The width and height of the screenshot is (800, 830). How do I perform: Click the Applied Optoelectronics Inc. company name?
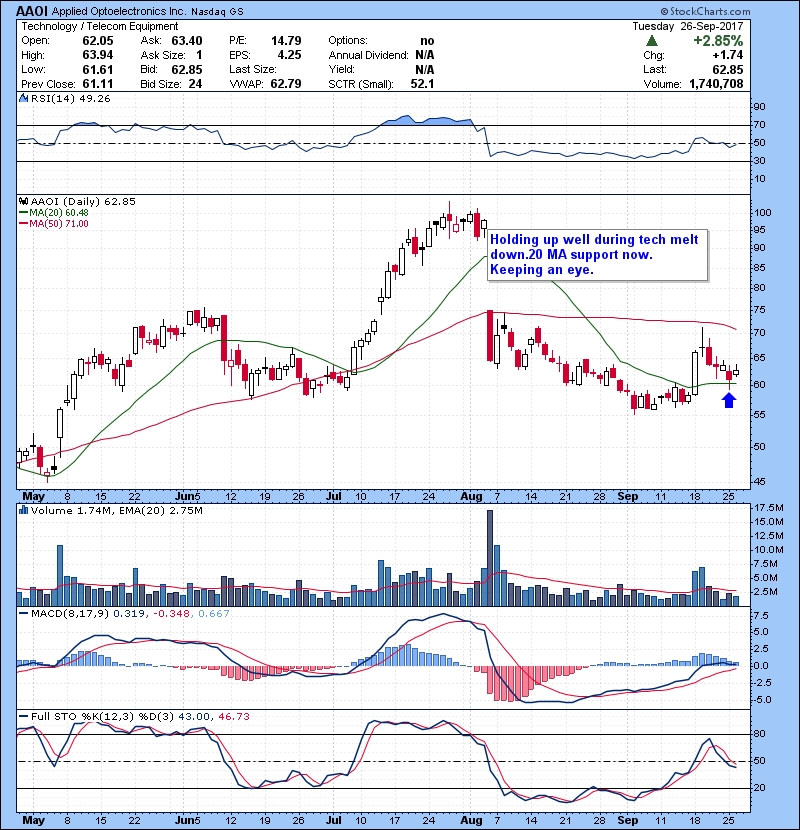click(x=119, y=11)
